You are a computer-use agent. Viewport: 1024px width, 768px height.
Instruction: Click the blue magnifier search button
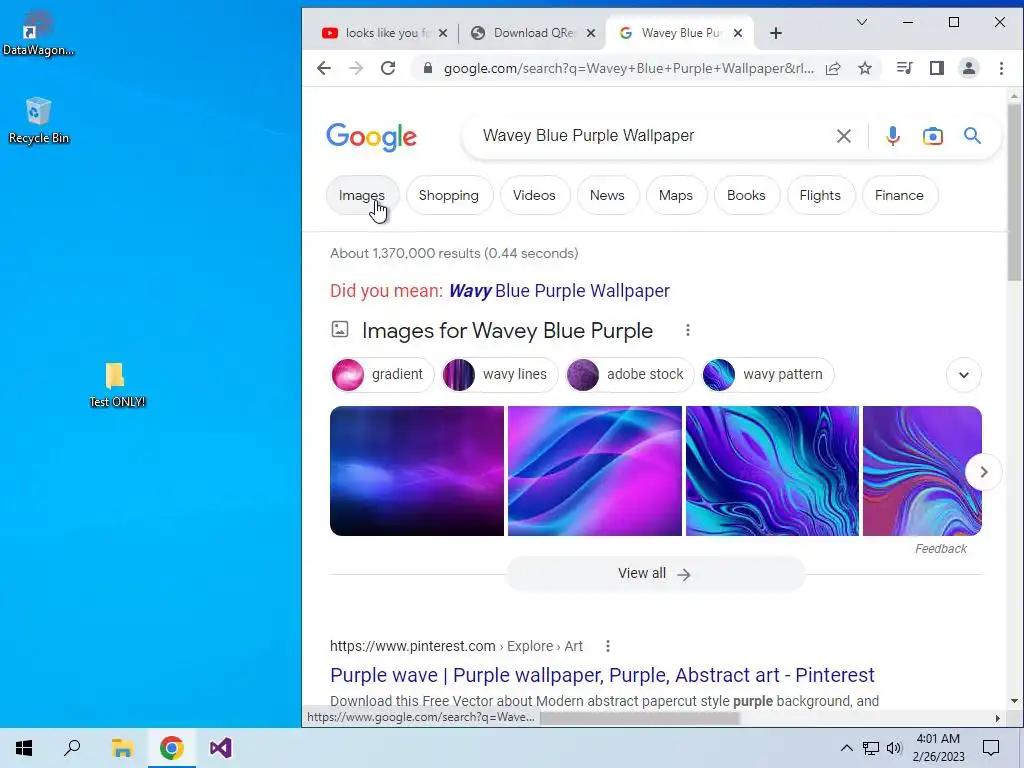pyautogui.click(x=972, y=136)
